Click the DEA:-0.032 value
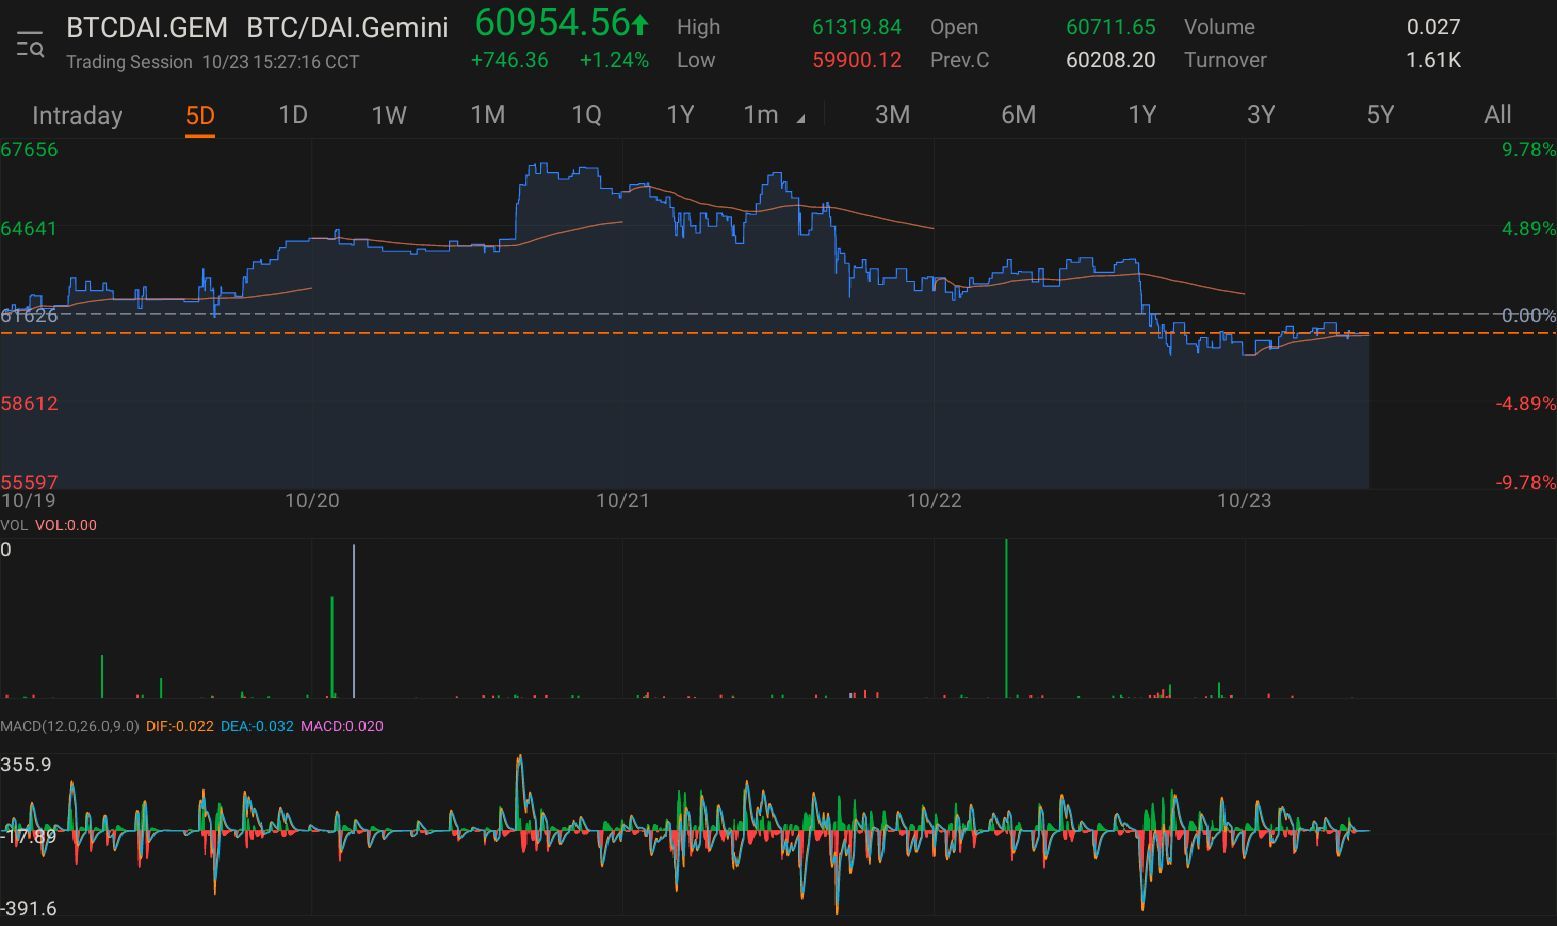This screenshot has height=926, width=1557. (x=257, y=726)
